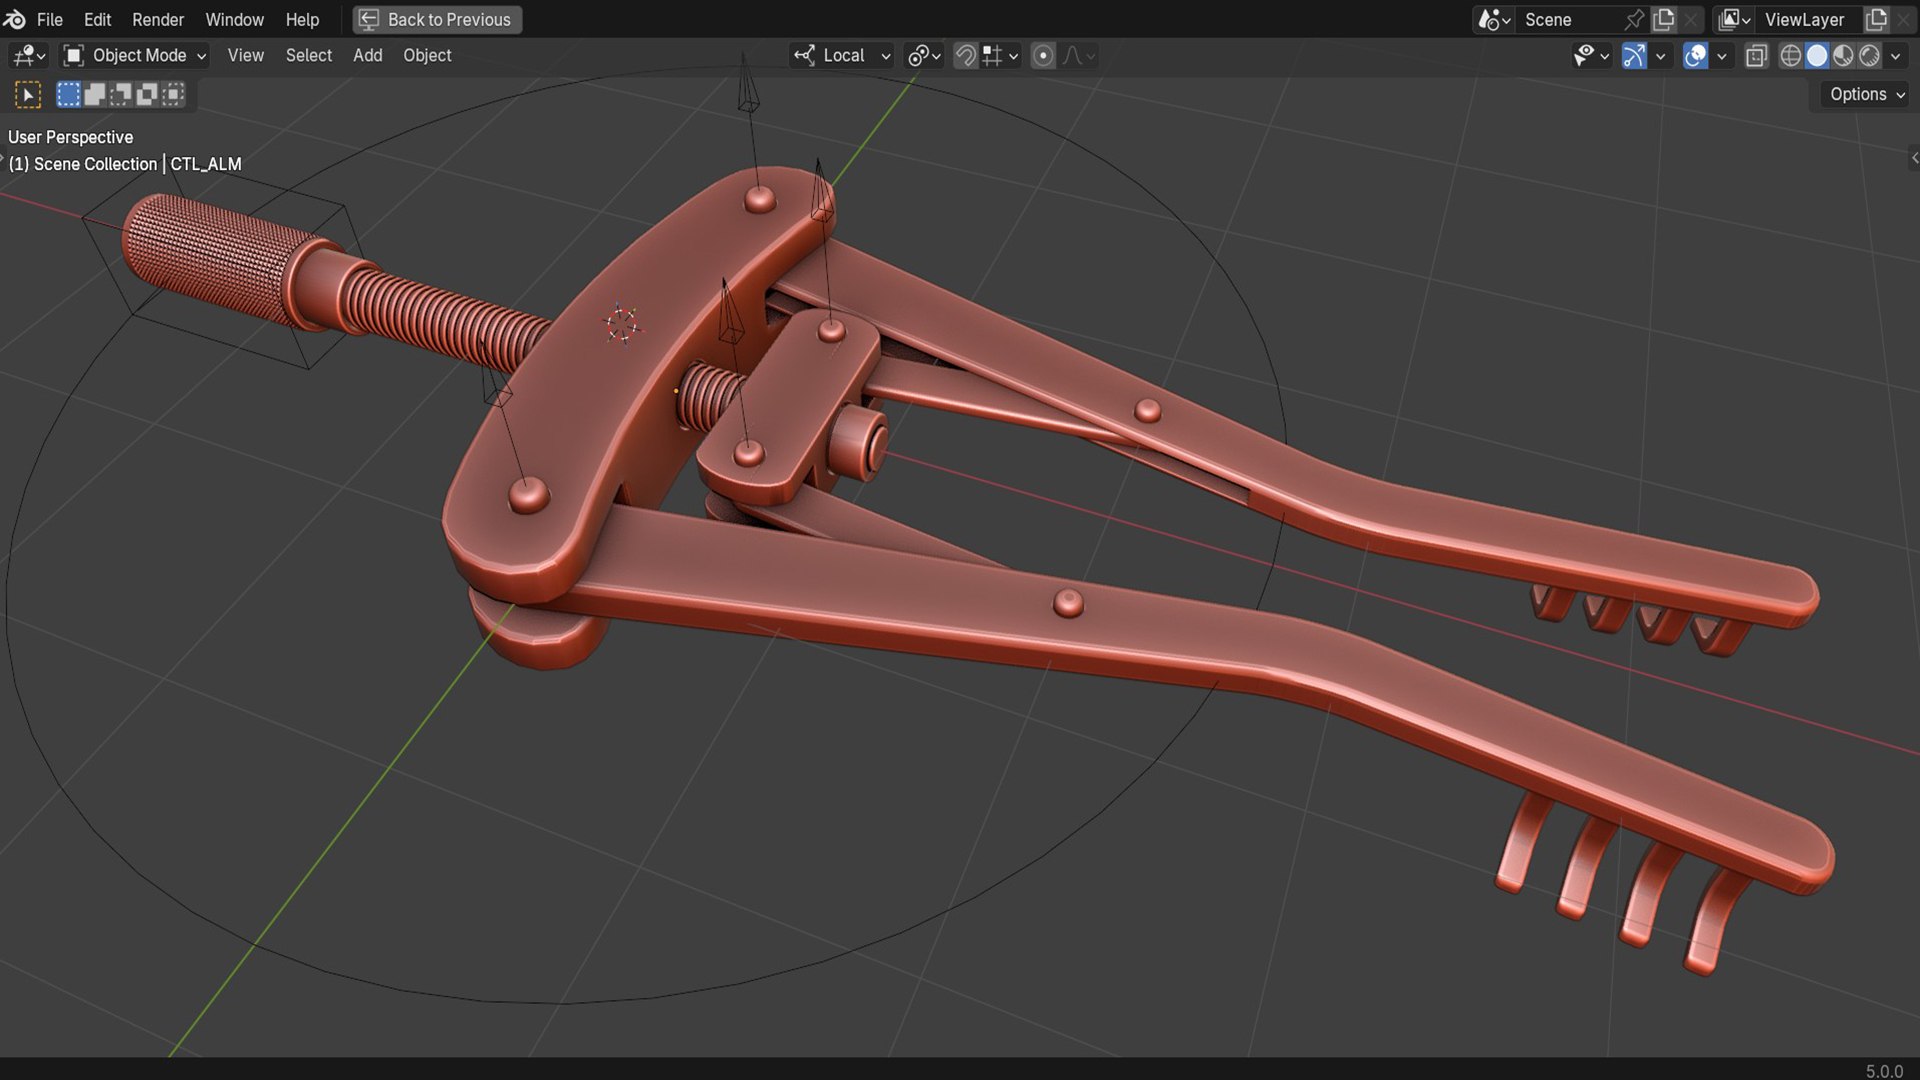Switch to wireframe viewport shading
The width and height of the screenshot is (1920, 1080).
point(1790,55)
